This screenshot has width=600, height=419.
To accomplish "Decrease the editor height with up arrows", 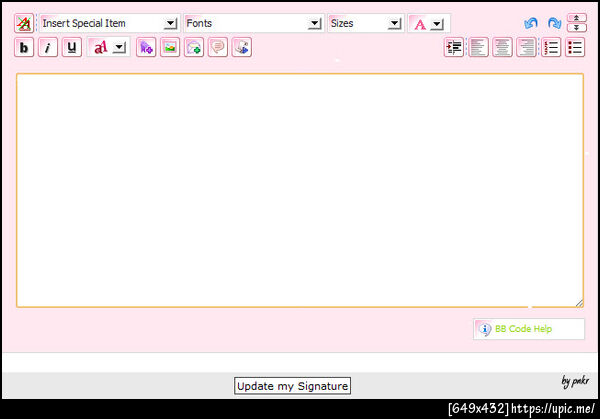I will [x=577, y=18].
